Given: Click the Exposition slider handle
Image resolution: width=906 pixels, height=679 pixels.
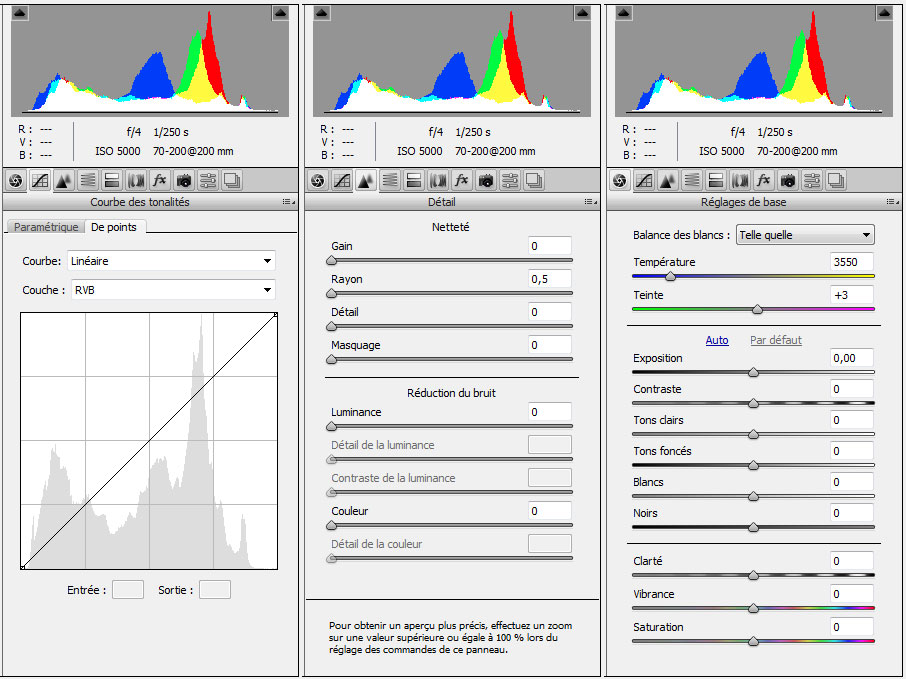Looking at the screenshot, I should coord(753,373).
